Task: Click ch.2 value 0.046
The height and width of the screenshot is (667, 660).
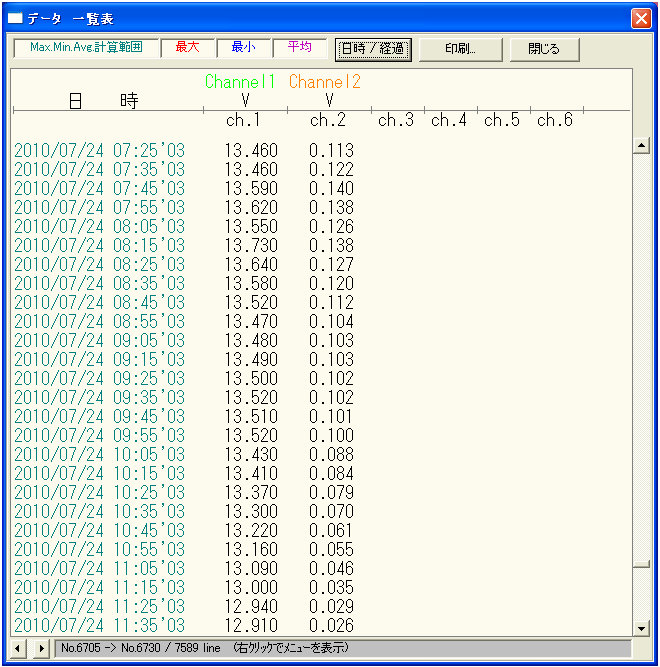Action: pos(331,569)
